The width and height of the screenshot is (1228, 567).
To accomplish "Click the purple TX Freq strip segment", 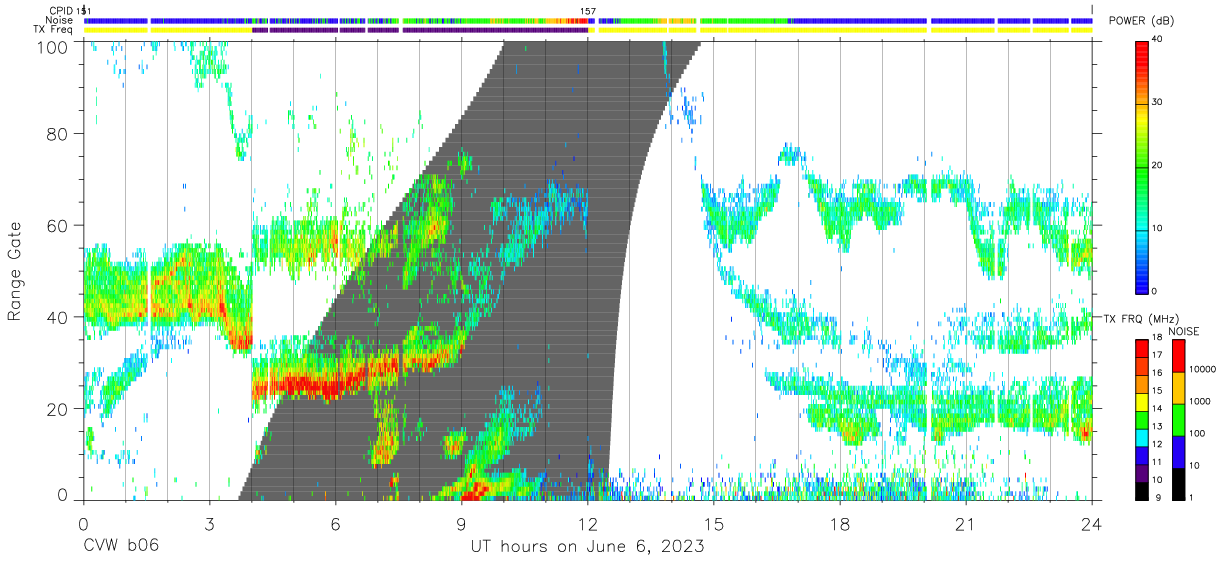I will (x=420, y=30).
